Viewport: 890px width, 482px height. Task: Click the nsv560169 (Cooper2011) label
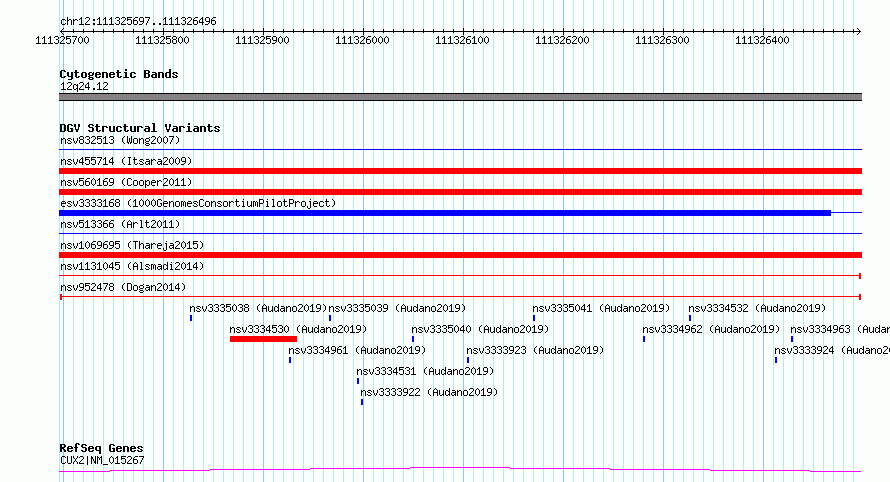click(126, 182)
